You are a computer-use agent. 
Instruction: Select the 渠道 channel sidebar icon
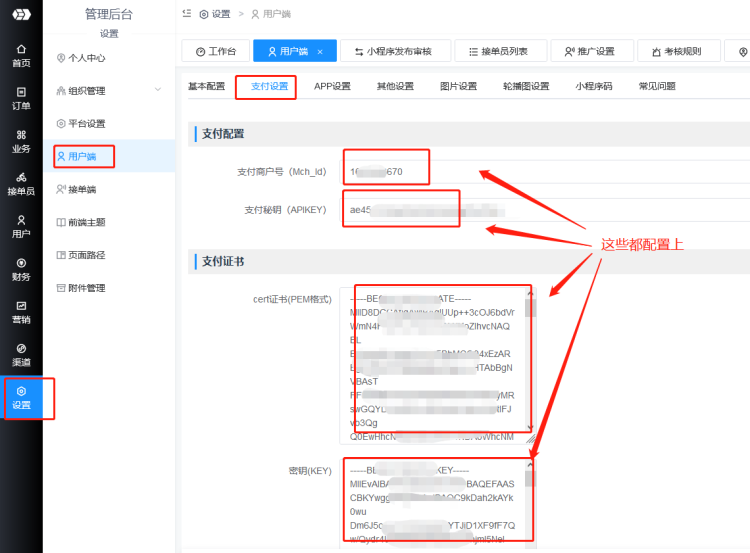coord(21,354)
